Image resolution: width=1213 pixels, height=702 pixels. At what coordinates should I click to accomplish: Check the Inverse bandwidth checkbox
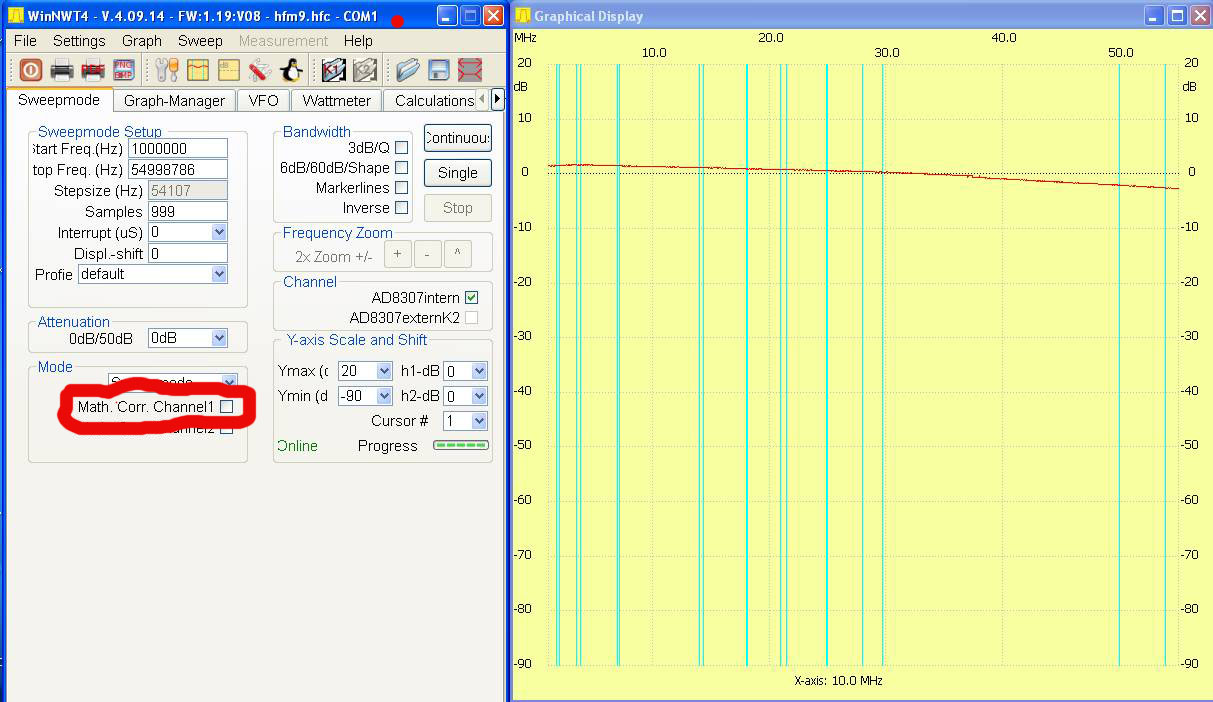point(401,208)
